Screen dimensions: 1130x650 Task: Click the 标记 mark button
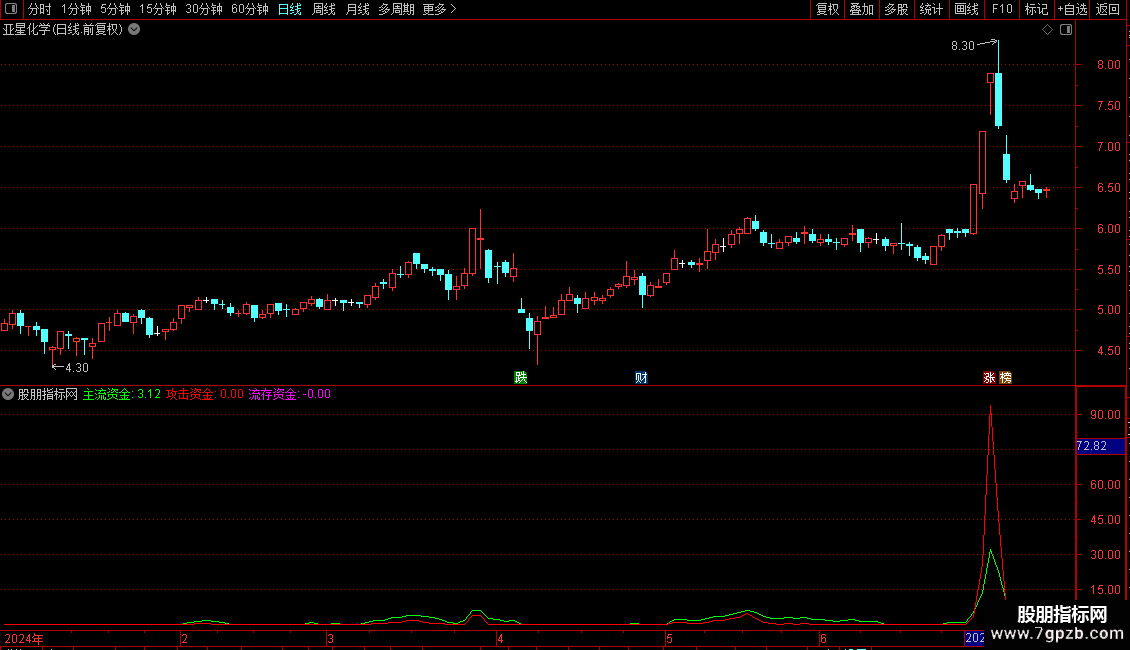(x=1036, y=9)
